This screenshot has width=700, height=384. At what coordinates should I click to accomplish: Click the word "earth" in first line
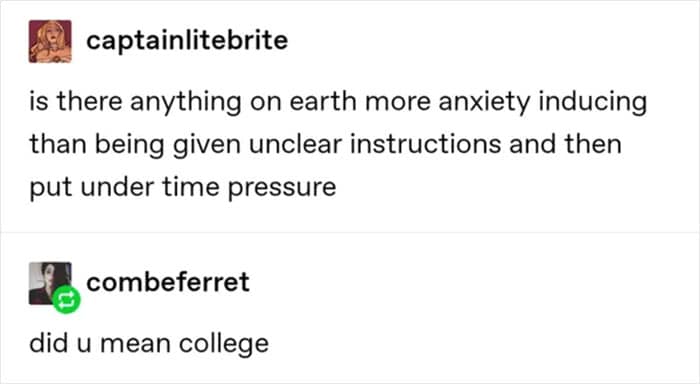pyautogui.click(x=323, y=101)
